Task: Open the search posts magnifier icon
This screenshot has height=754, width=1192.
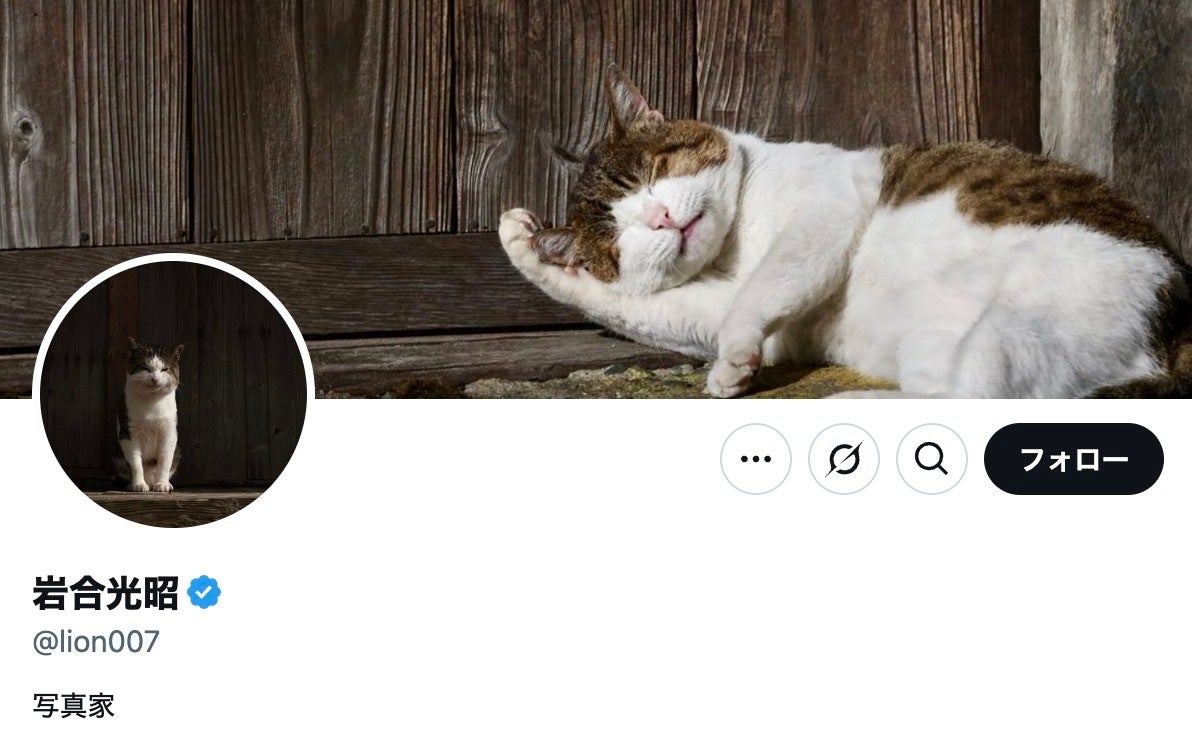Action: [932, 459]
